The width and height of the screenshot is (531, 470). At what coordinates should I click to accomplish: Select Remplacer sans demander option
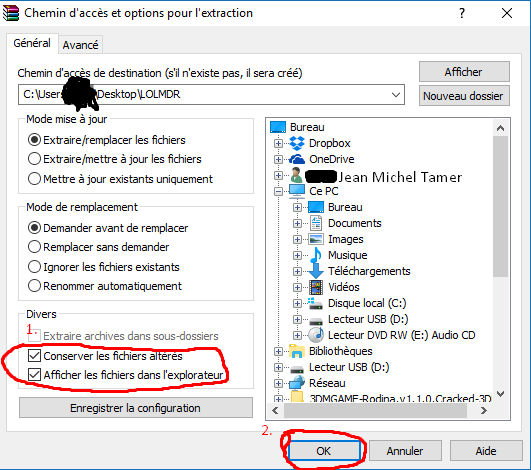[35, 247]
